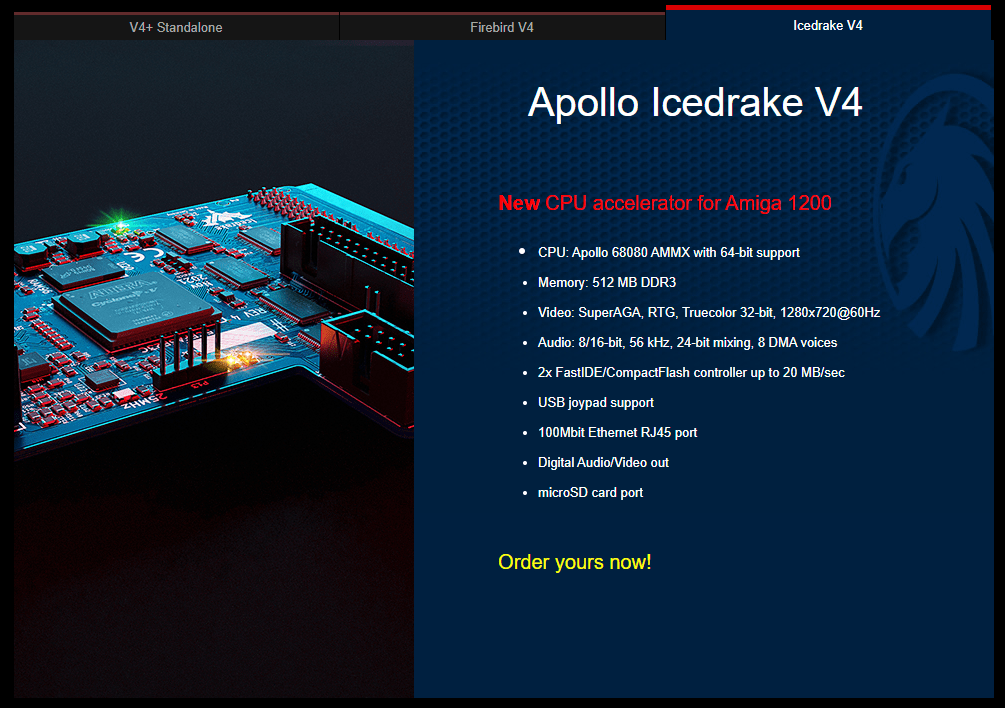Switch to the V4+ Standalone tab

tap(176, 27)
